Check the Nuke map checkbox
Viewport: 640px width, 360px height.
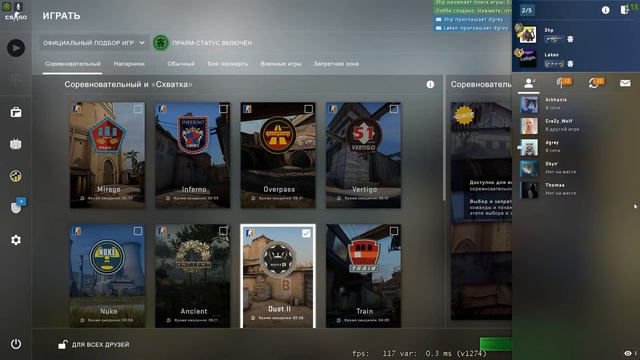138,231
